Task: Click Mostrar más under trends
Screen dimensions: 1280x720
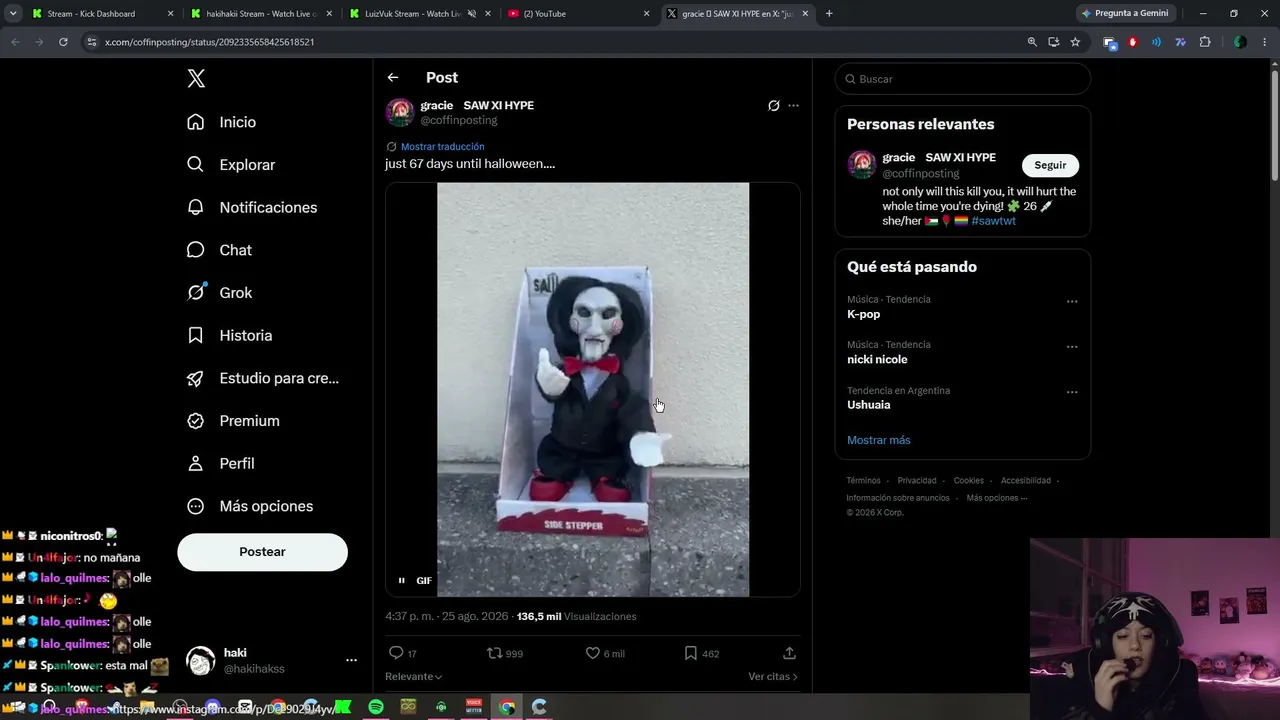Action: tap(879, 440)
